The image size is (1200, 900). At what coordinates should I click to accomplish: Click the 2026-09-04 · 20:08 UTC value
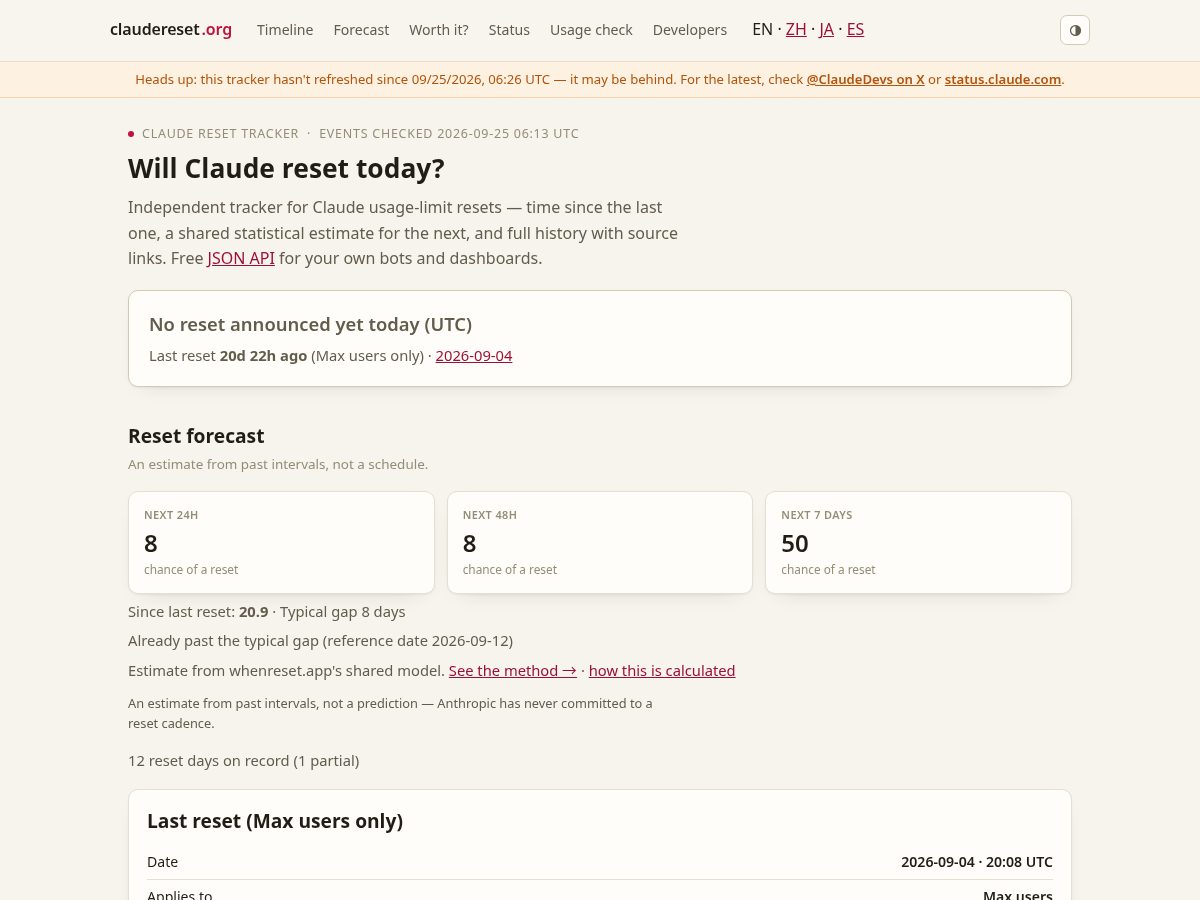click(977, 861)
